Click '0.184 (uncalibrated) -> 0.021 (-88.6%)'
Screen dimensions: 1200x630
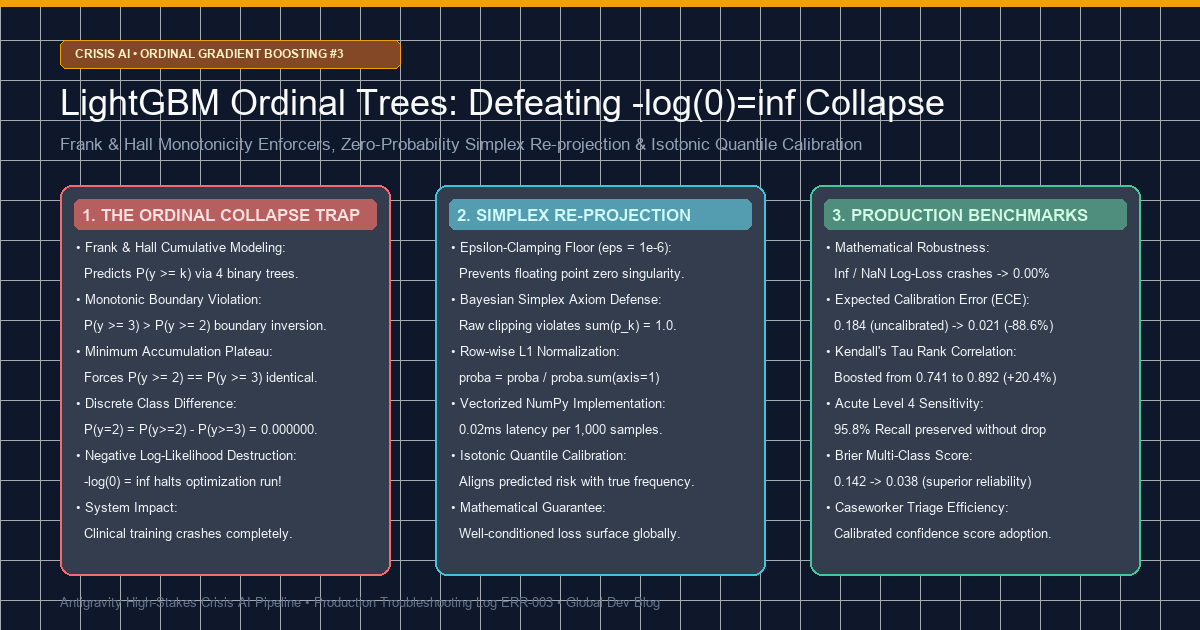(x=943, y=325)
